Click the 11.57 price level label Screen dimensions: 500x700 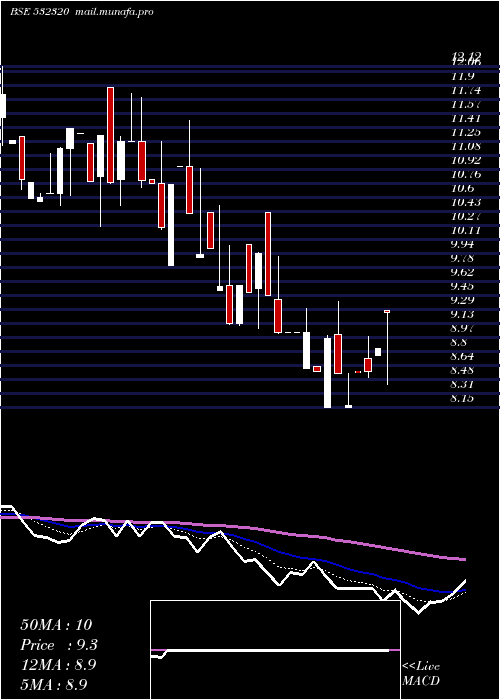click(466, 104)
